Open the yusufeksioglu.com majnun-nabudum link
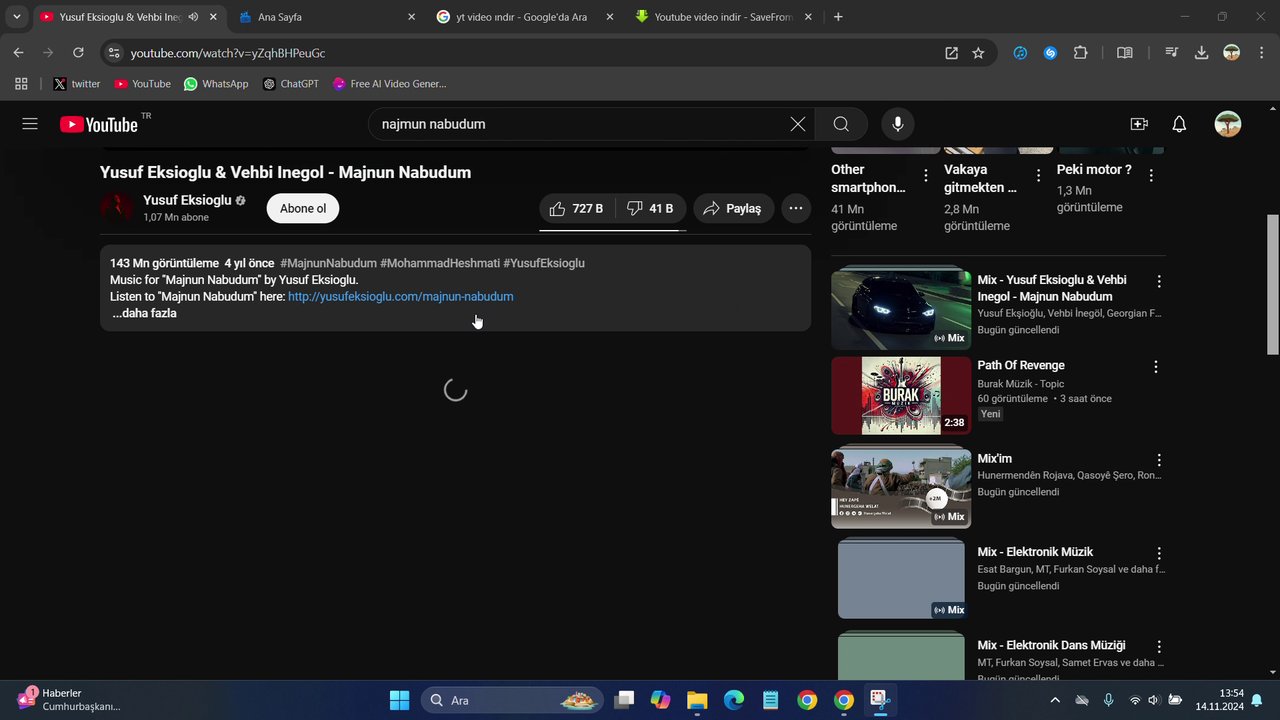 (400, 297)
